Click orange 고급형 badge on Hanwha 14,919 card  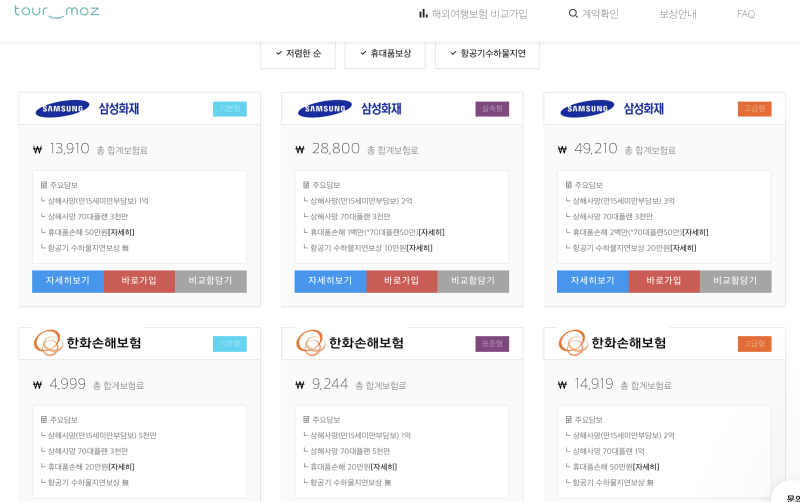point(755,344)
